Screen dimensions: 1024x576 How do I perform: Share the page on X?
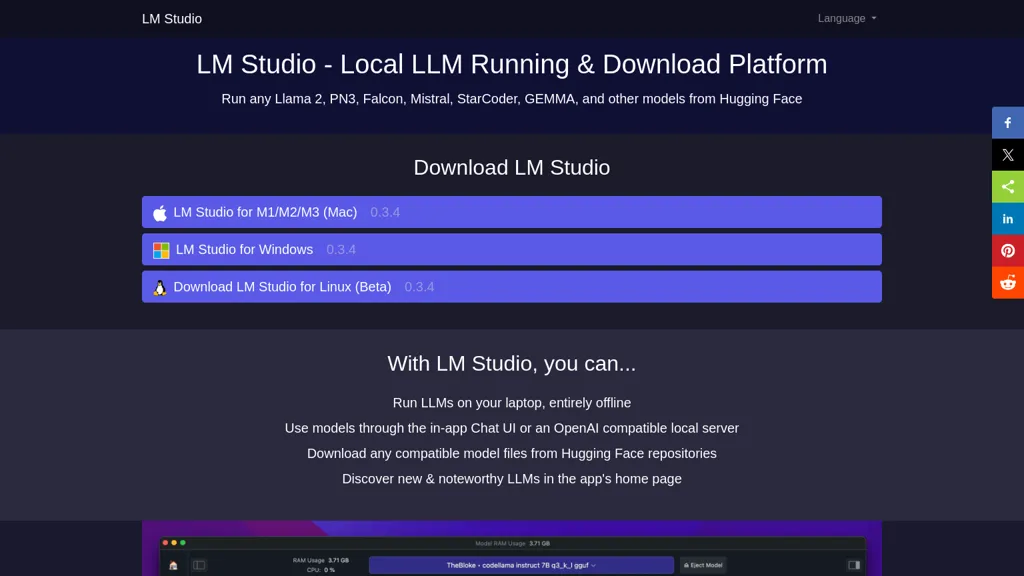[1007, 154]
